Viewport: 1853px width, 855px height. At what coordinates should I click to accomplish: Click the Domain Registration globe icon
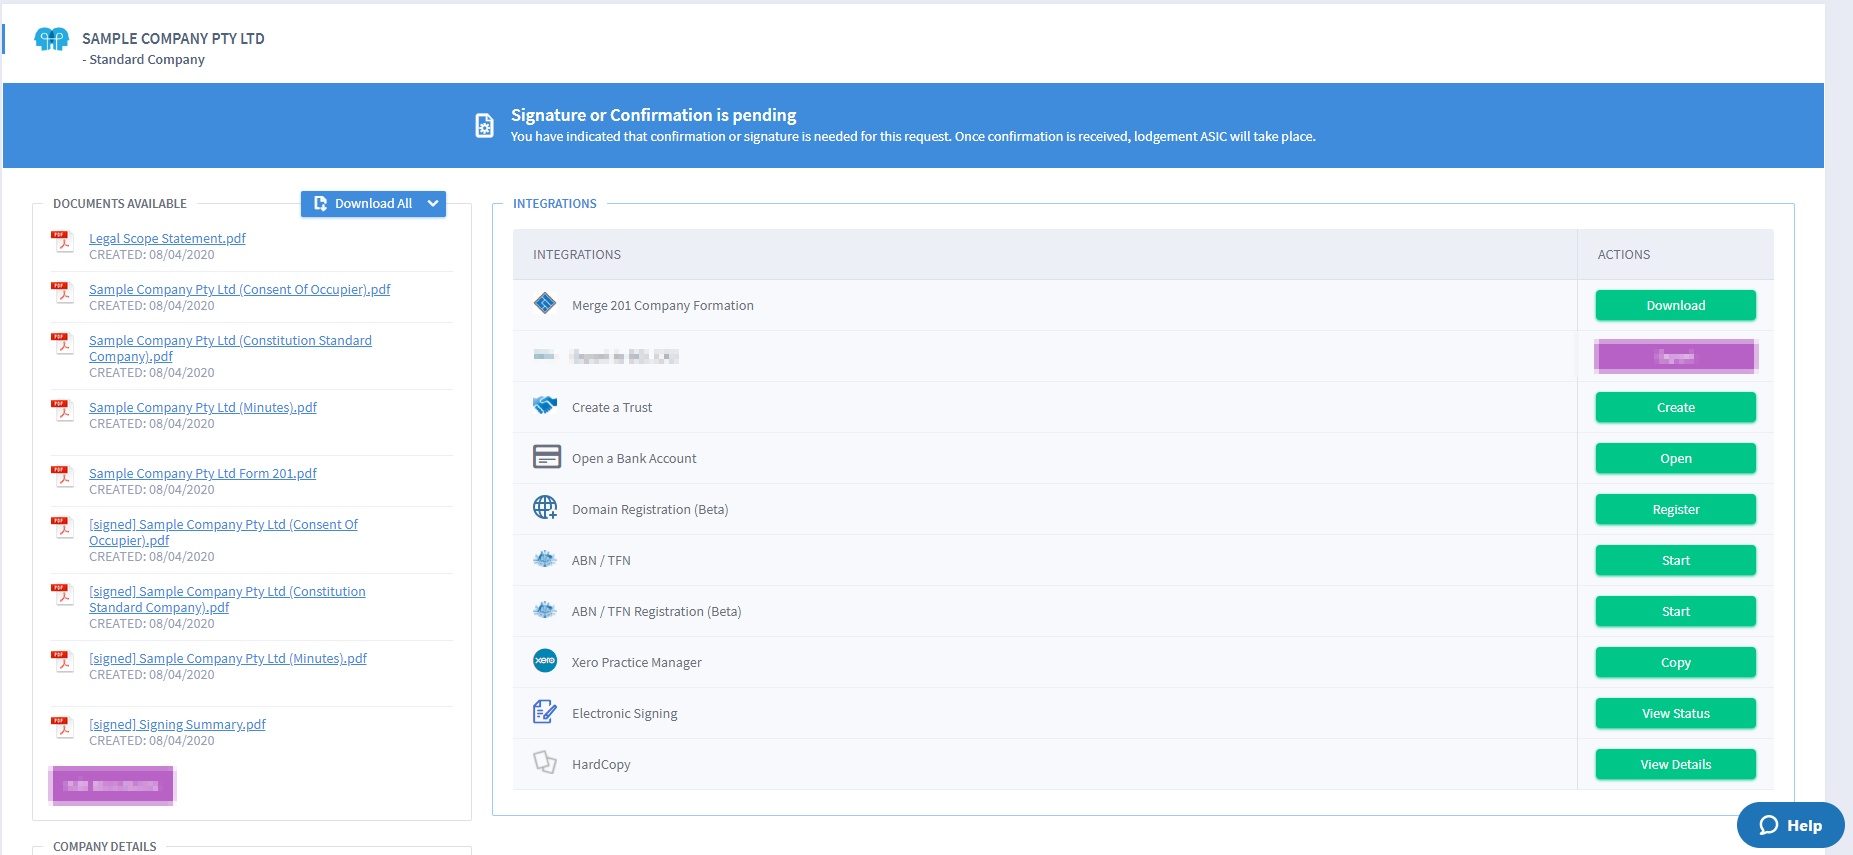click(x=545, y=508)
